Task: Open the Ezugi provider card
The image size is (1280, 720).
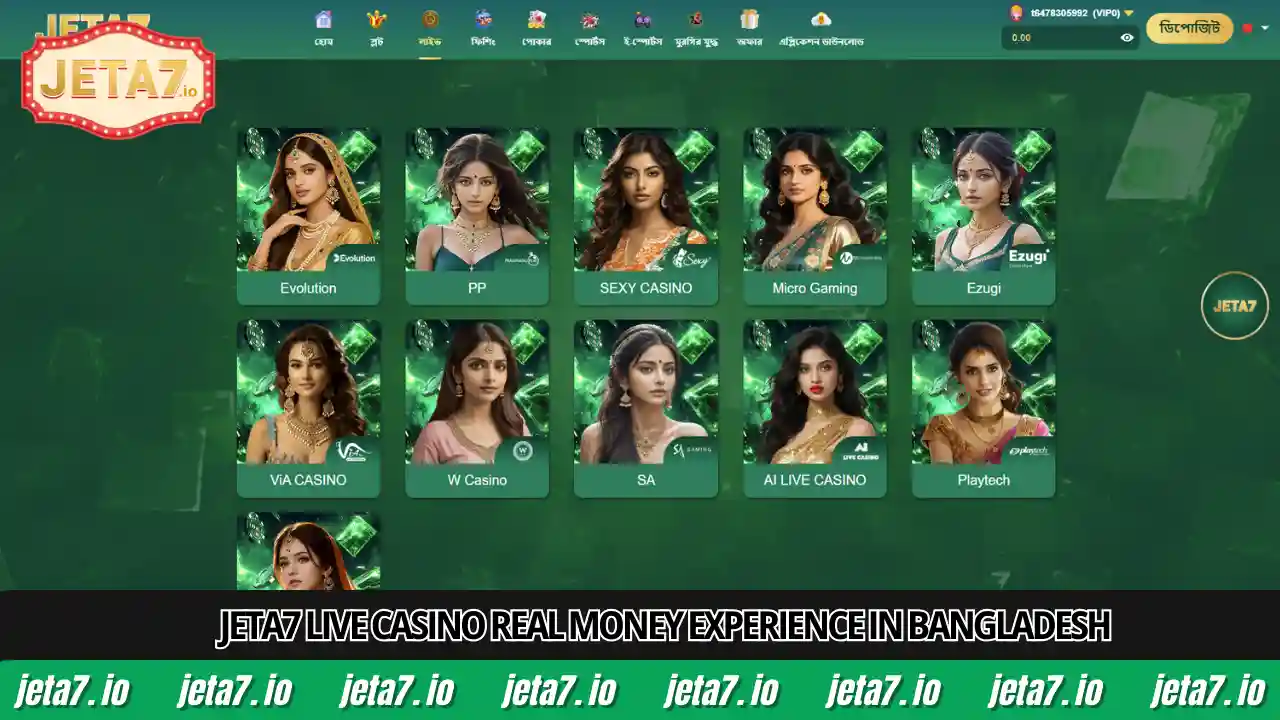Action: coord(984,216)
